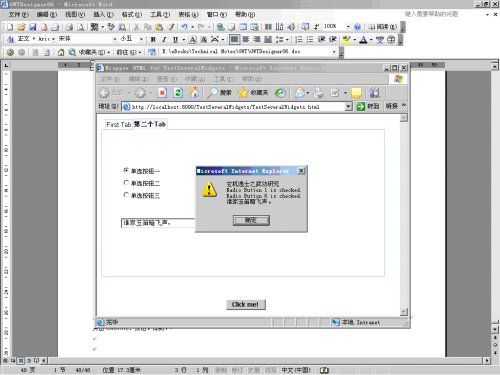Image resolution: width=500 pixels, height=375 pixels.
Task: Select radio button 单选按钮二
Action: (x=126, y=183)
